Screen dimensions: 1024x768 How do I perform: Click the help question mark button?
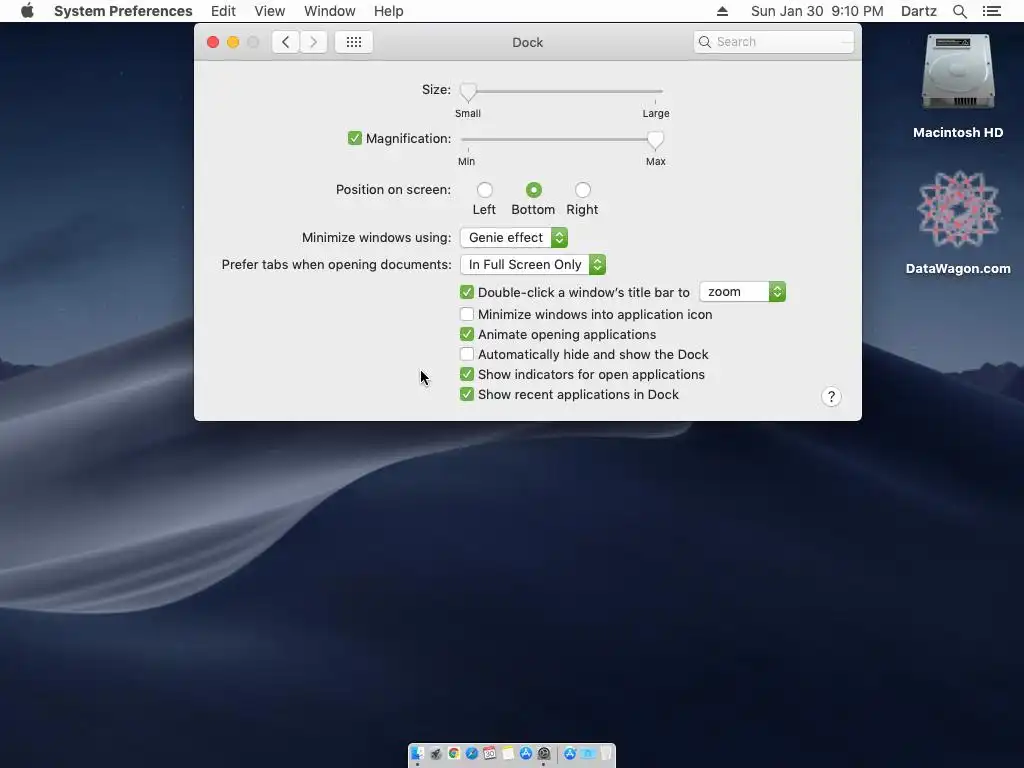click(x=831, y=396)
